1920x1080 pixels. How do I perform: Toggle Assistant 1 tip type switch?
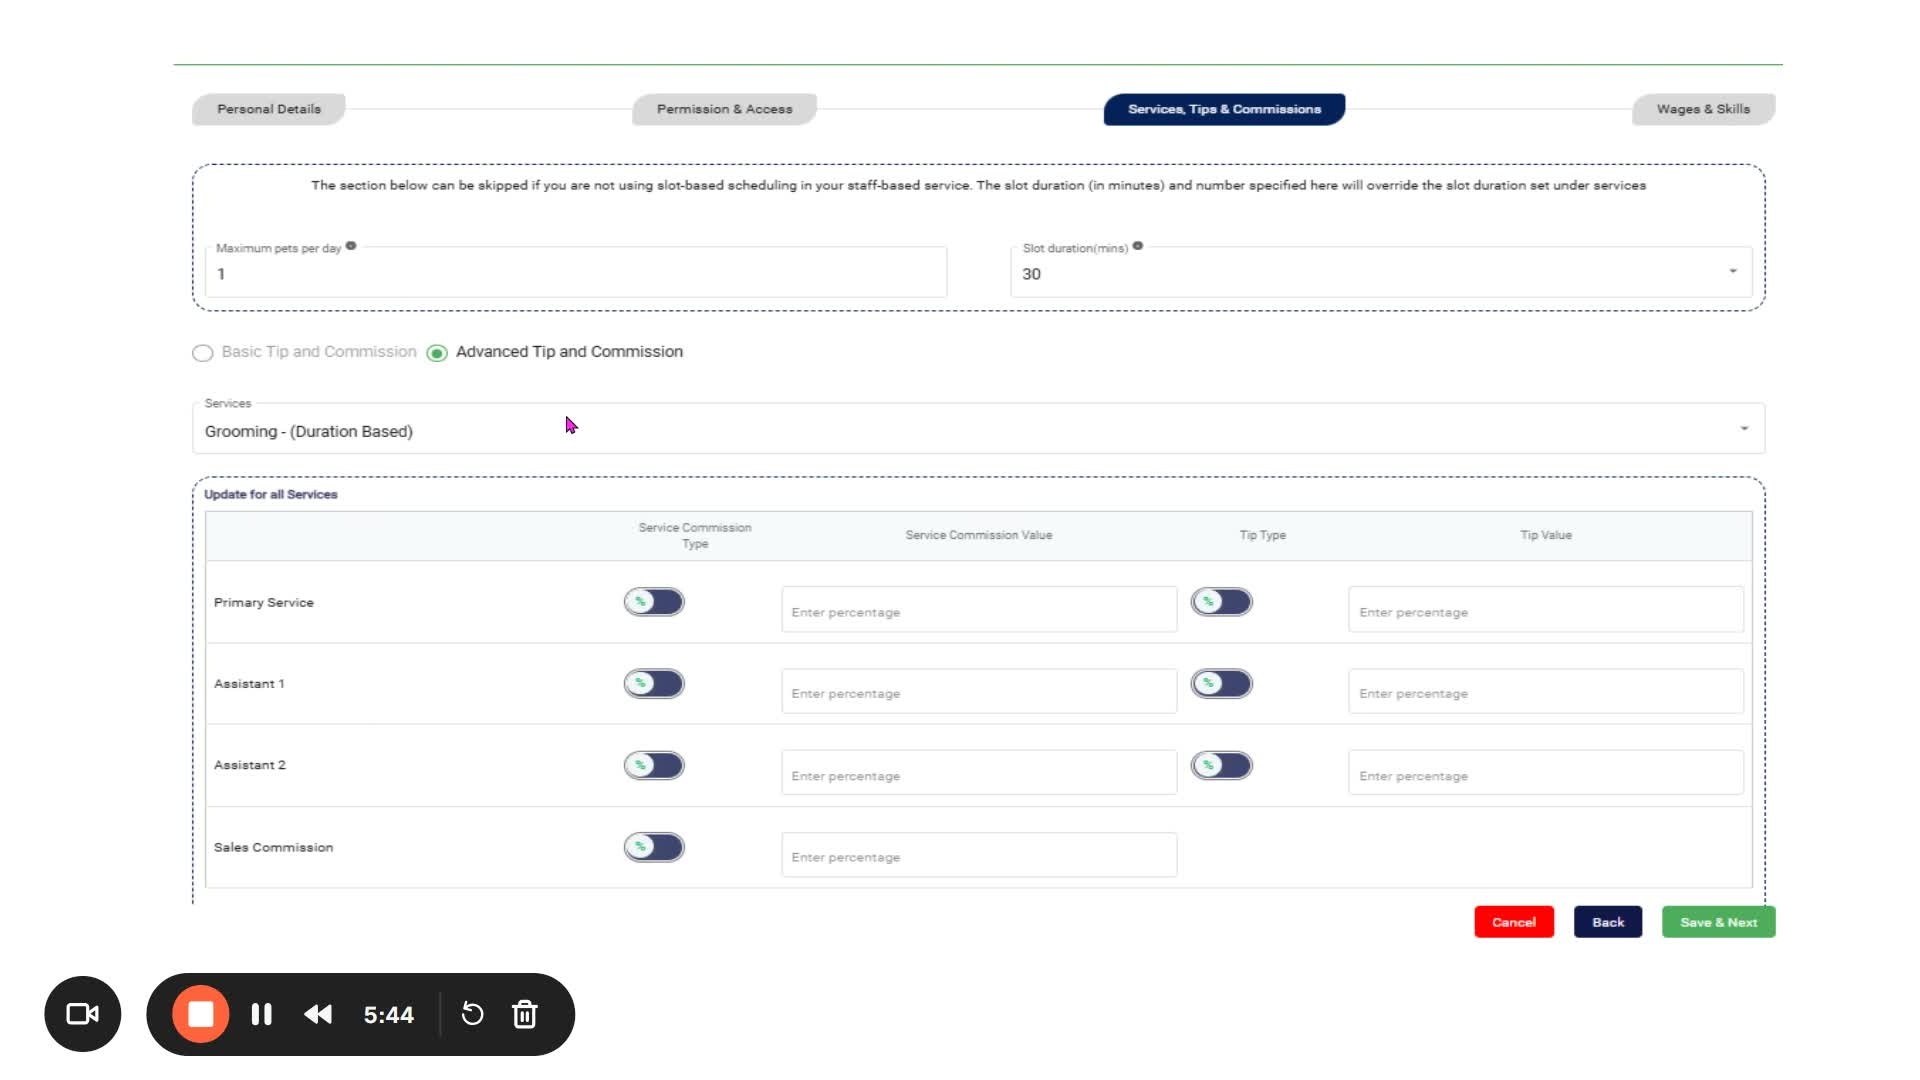point(1221,684)
